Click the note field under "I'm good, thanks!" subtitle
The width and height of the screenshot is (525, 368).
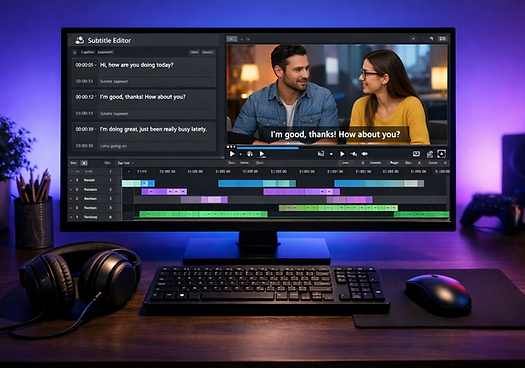[156, 114]
